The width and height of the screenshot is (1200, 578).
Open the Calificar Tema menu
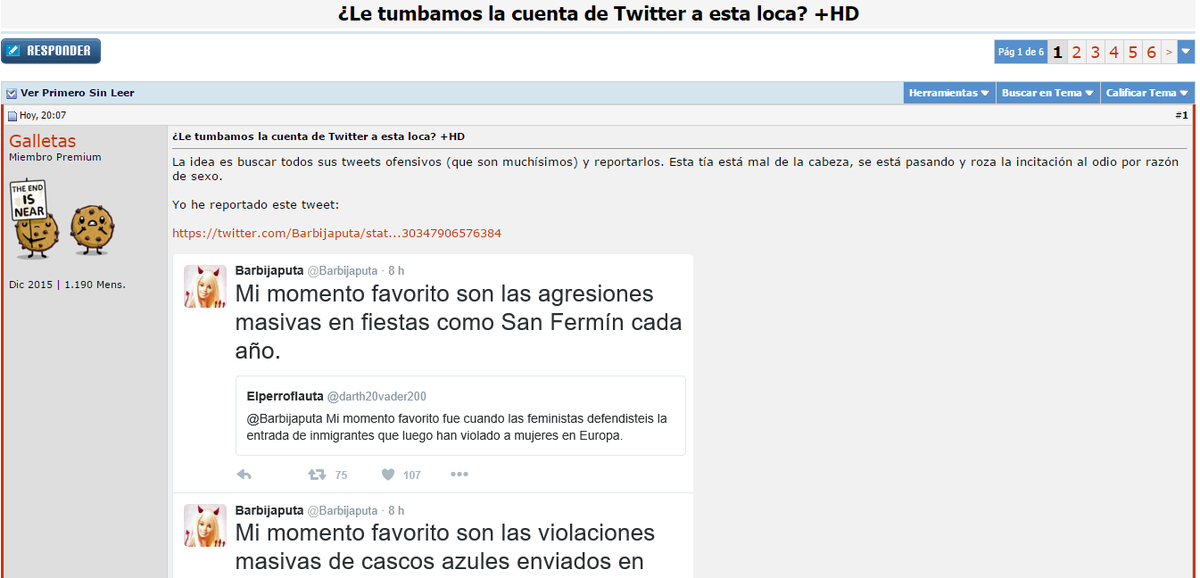point(1147,91)
